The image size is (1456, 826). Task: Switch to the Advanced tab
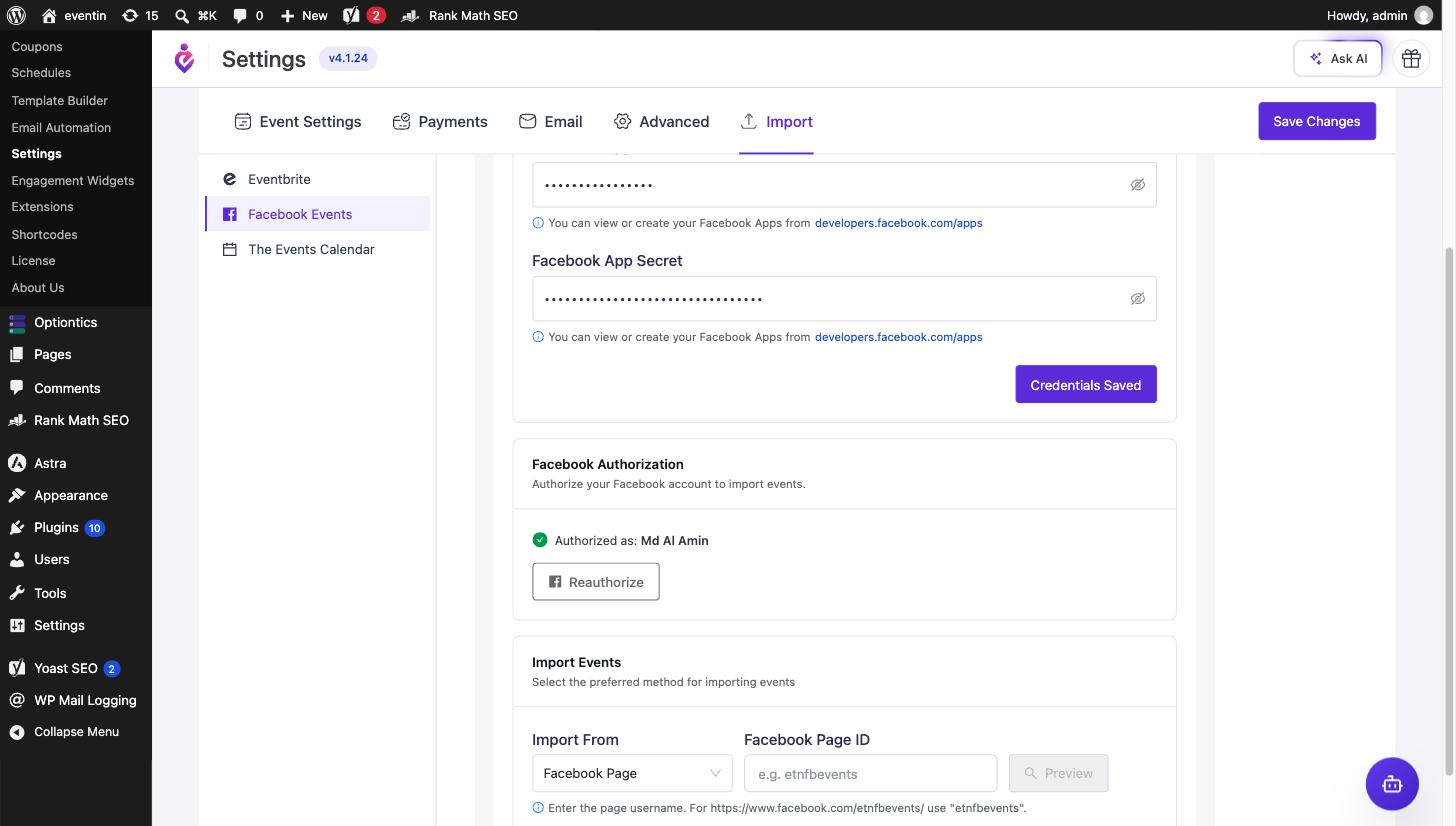click(x=661, y=121)
